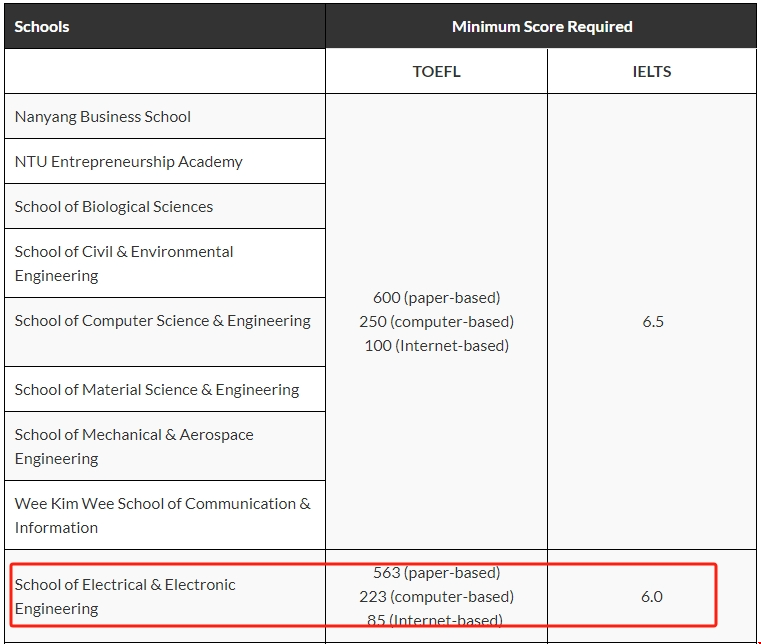761x644 pixels.
Task: Select Wee Kim Wee School of Communication
Action: point(162,516)
